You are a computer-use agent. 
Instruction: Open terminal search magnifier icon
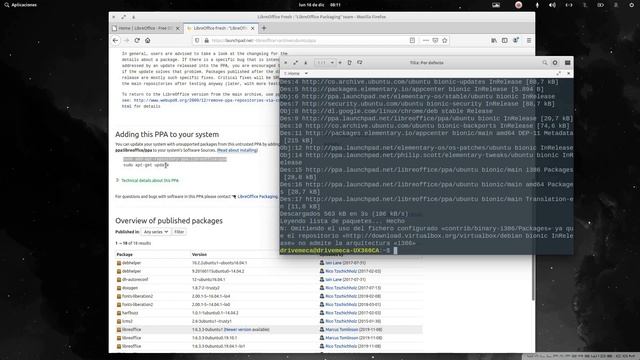click(x=544, y=62)
